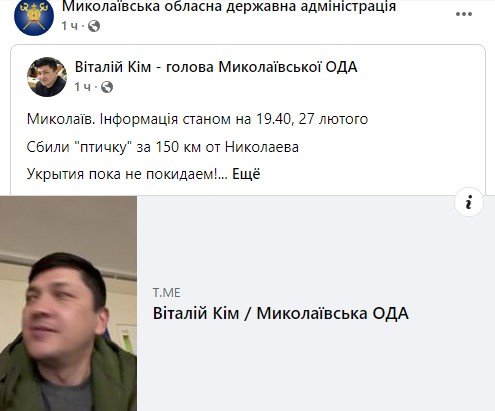The height and width of the screenshot is (411, 495).
Task: Expand post text with Ещё
Action: [246, 174]
